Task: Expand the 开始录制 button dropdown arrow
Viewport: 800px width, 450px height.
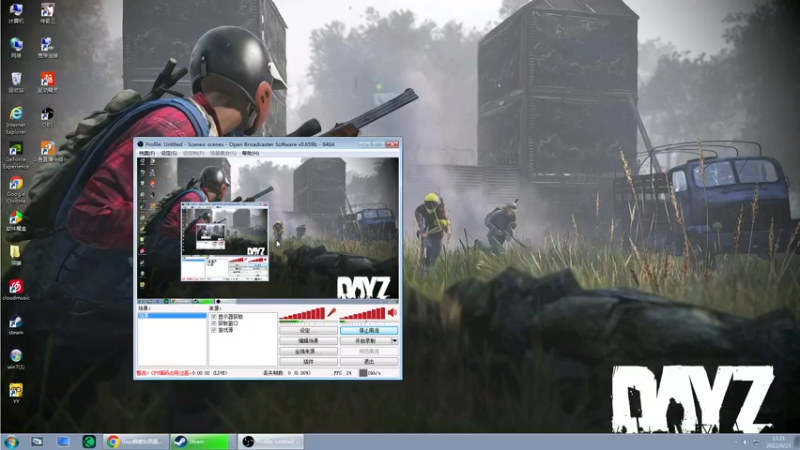Action: 394,341
